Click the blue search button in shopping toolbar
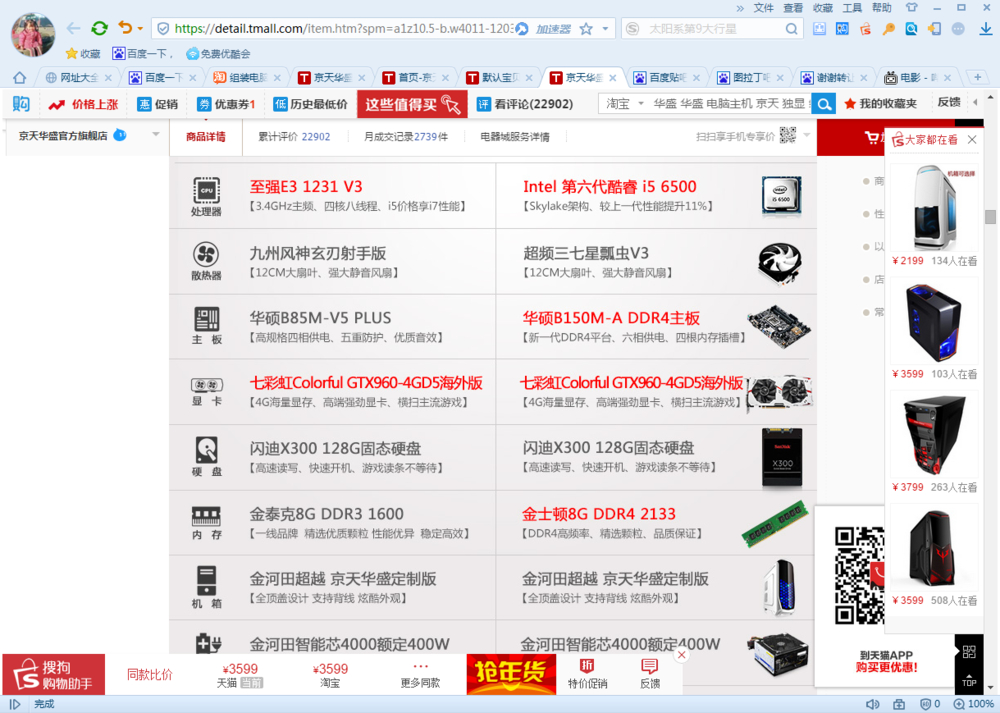Image resolution: width=1000 pixels, height=713 pixels. coord(824,104)
